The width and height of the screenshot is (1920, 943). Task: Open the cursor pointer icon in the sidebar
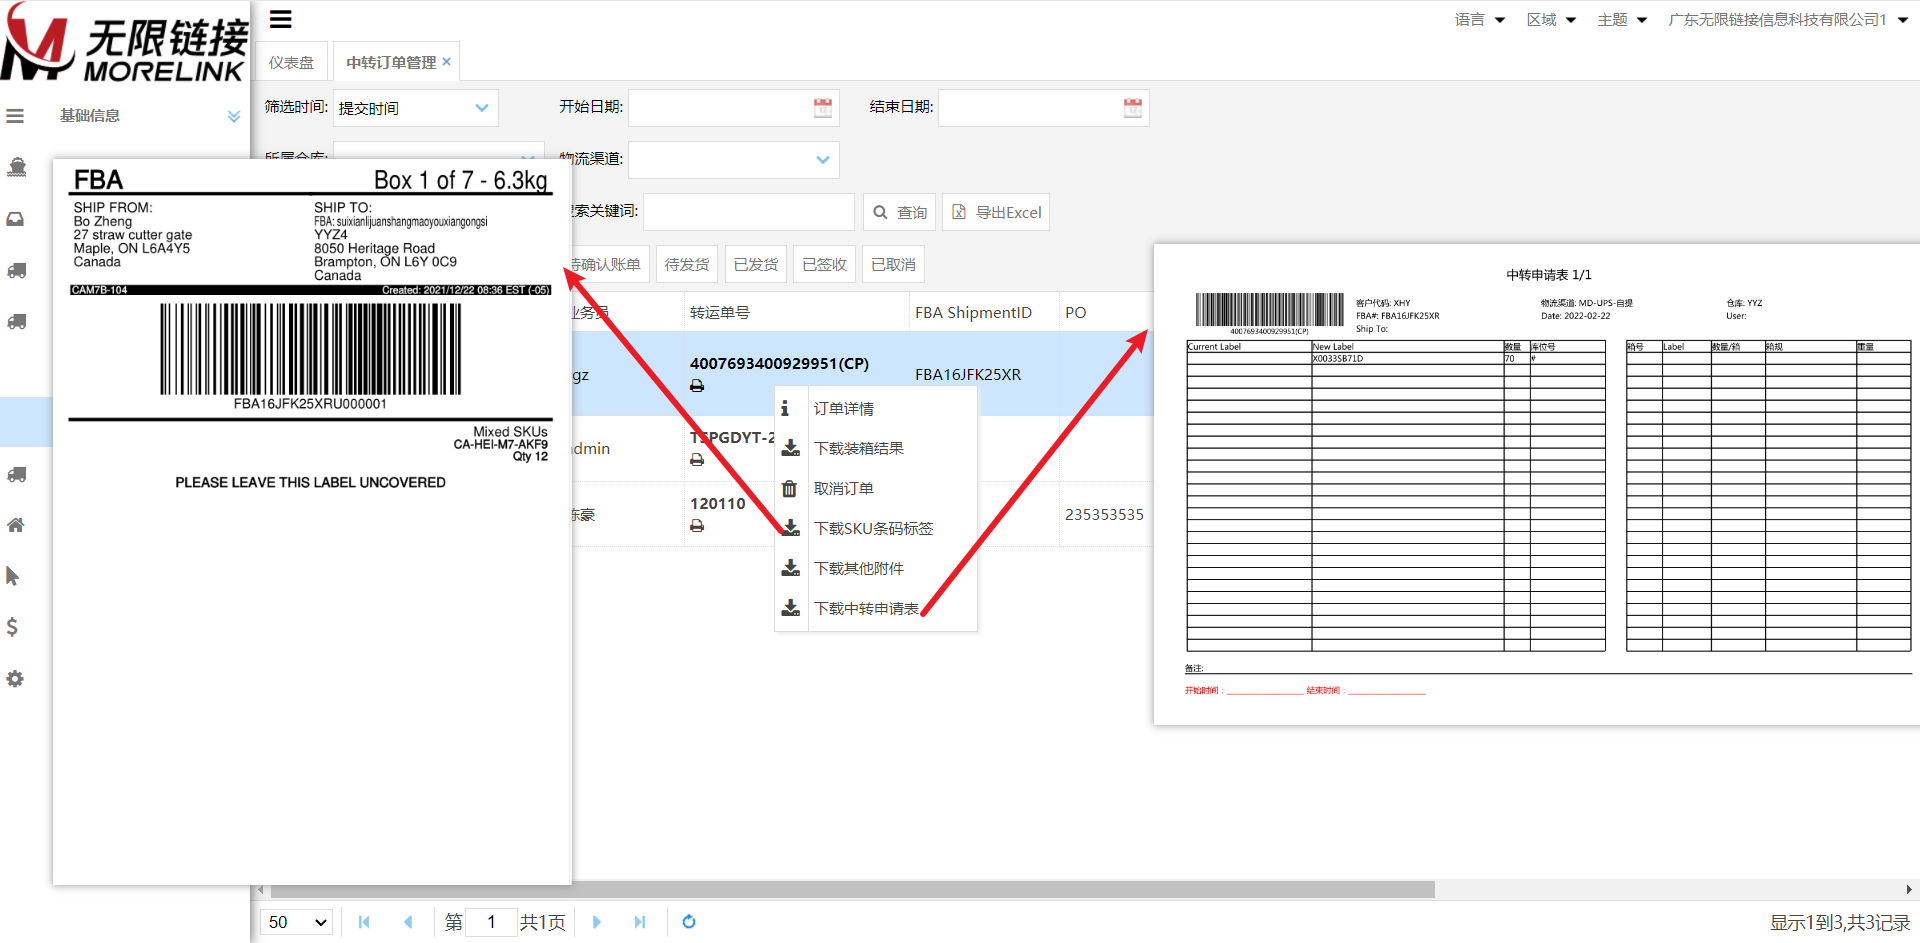coord(13,576)
